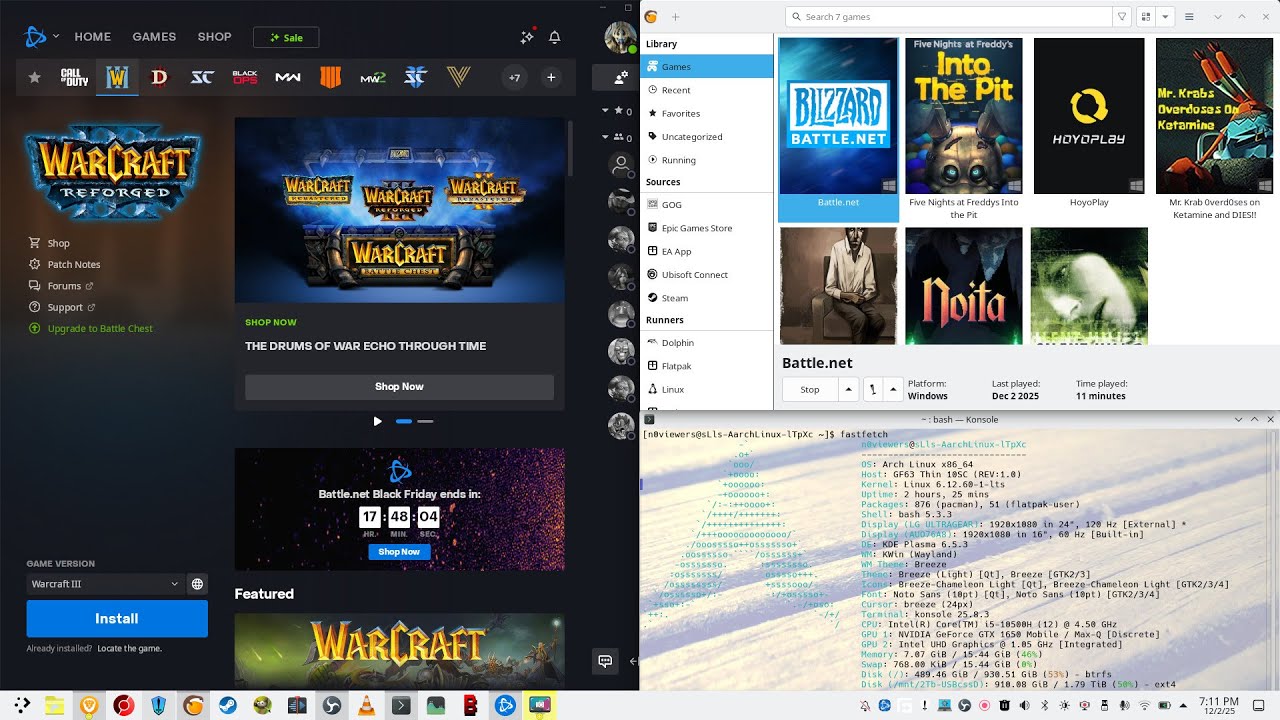Expand the +7 more games list
The width and height of the screenshot is (1280, 720).
pyautogui.click(x=514, y=77)
